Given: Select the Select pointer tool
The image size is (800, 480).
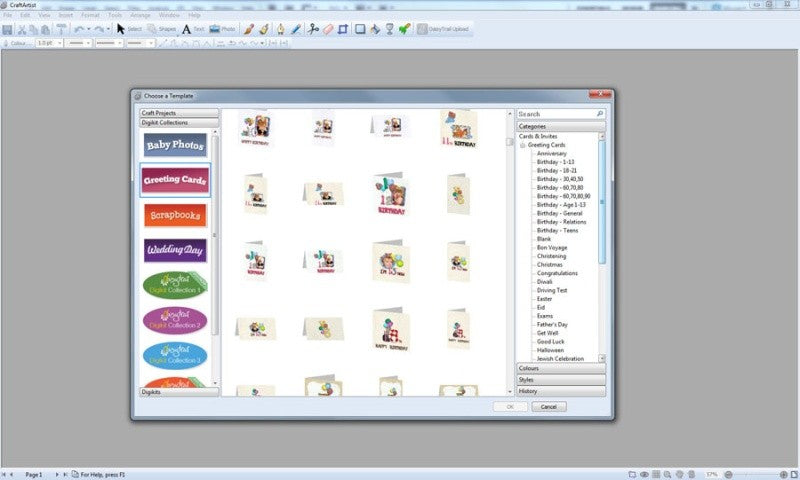Looking at the screenshot, I should [x=129, y=29].
